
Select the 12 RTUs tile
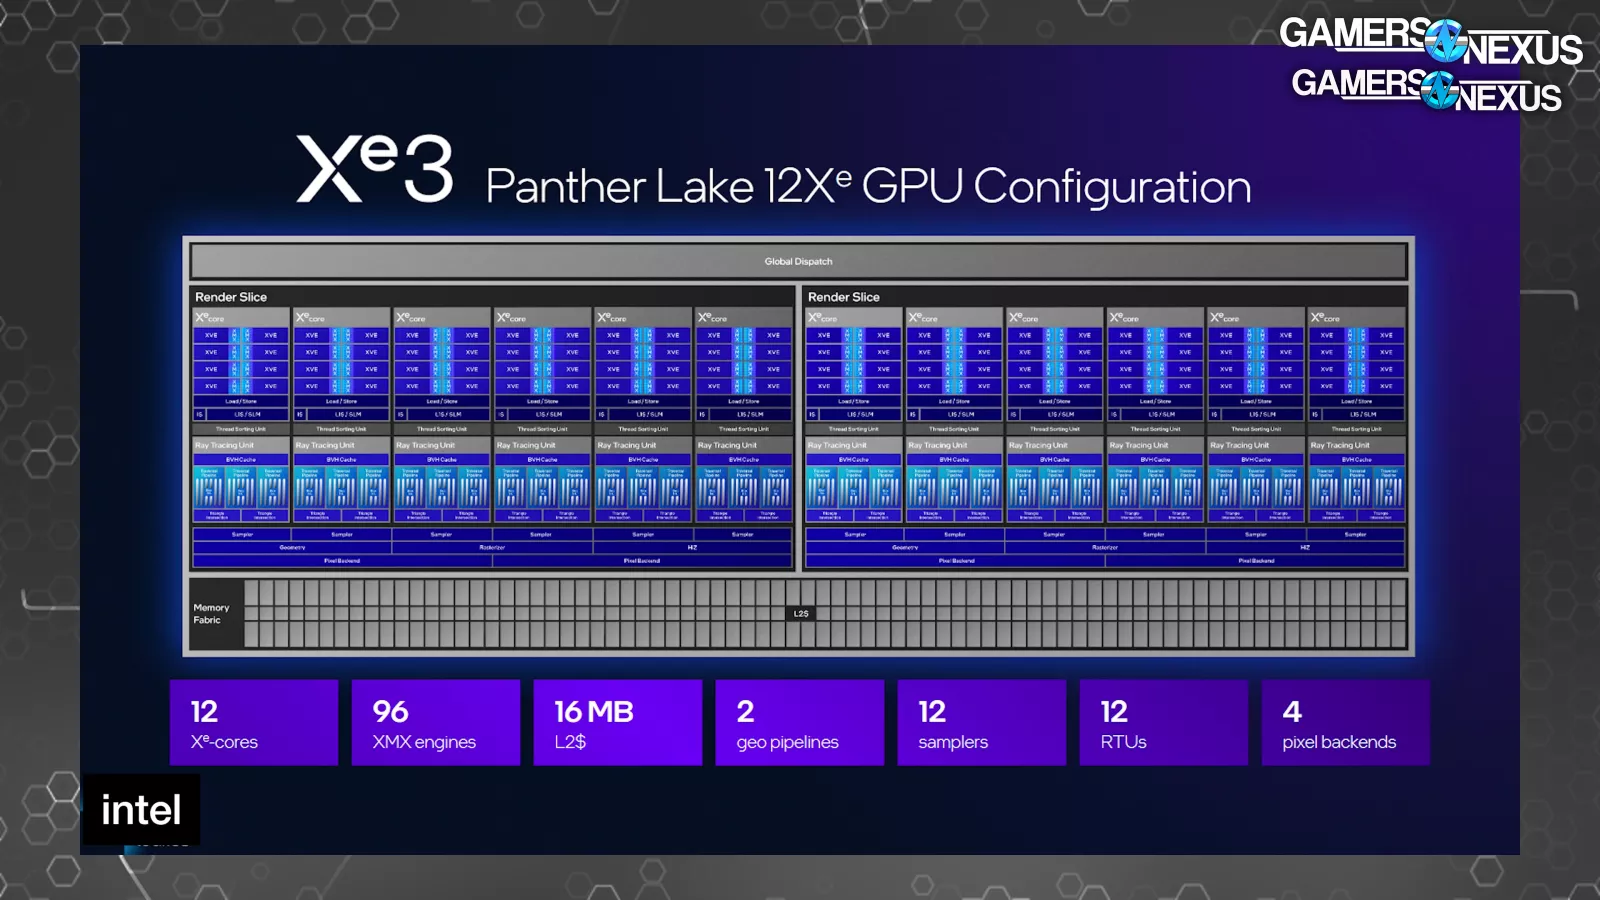(x=1164, y=723)
